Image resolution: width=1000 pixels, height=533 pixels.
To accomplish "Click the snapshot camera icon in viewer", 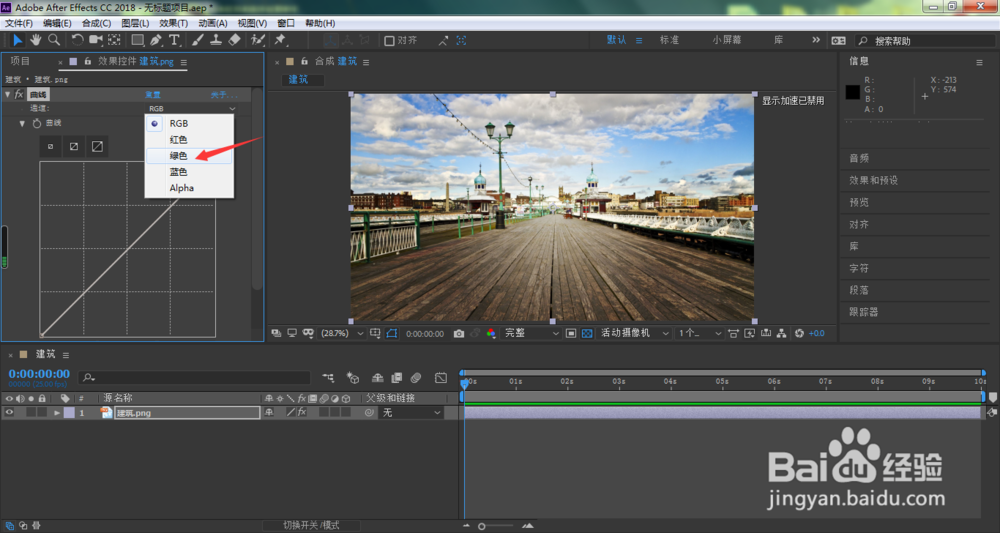I will [458, 333].
